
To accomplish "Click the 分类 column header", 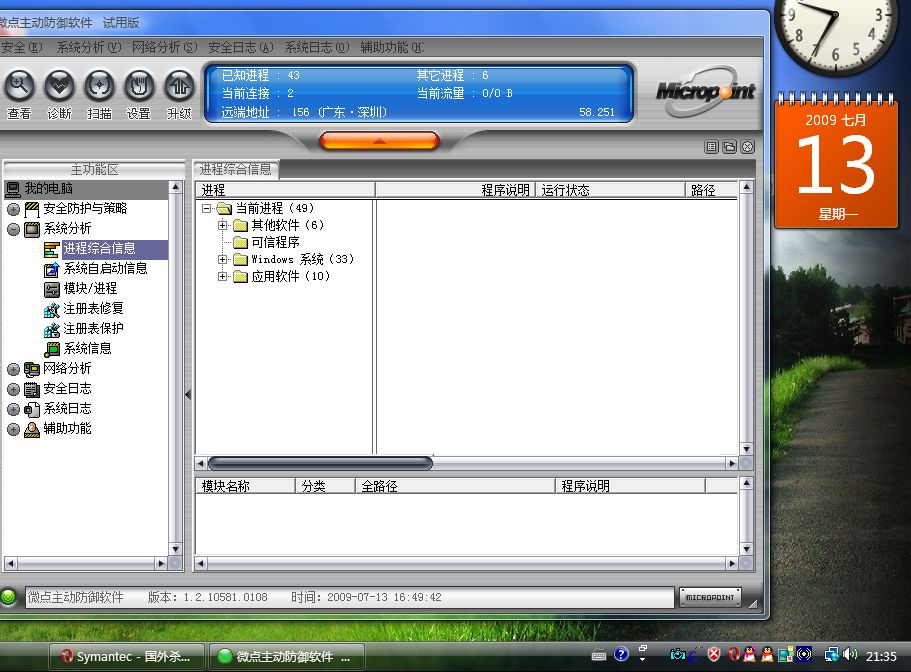I will (x=325, y=486).
